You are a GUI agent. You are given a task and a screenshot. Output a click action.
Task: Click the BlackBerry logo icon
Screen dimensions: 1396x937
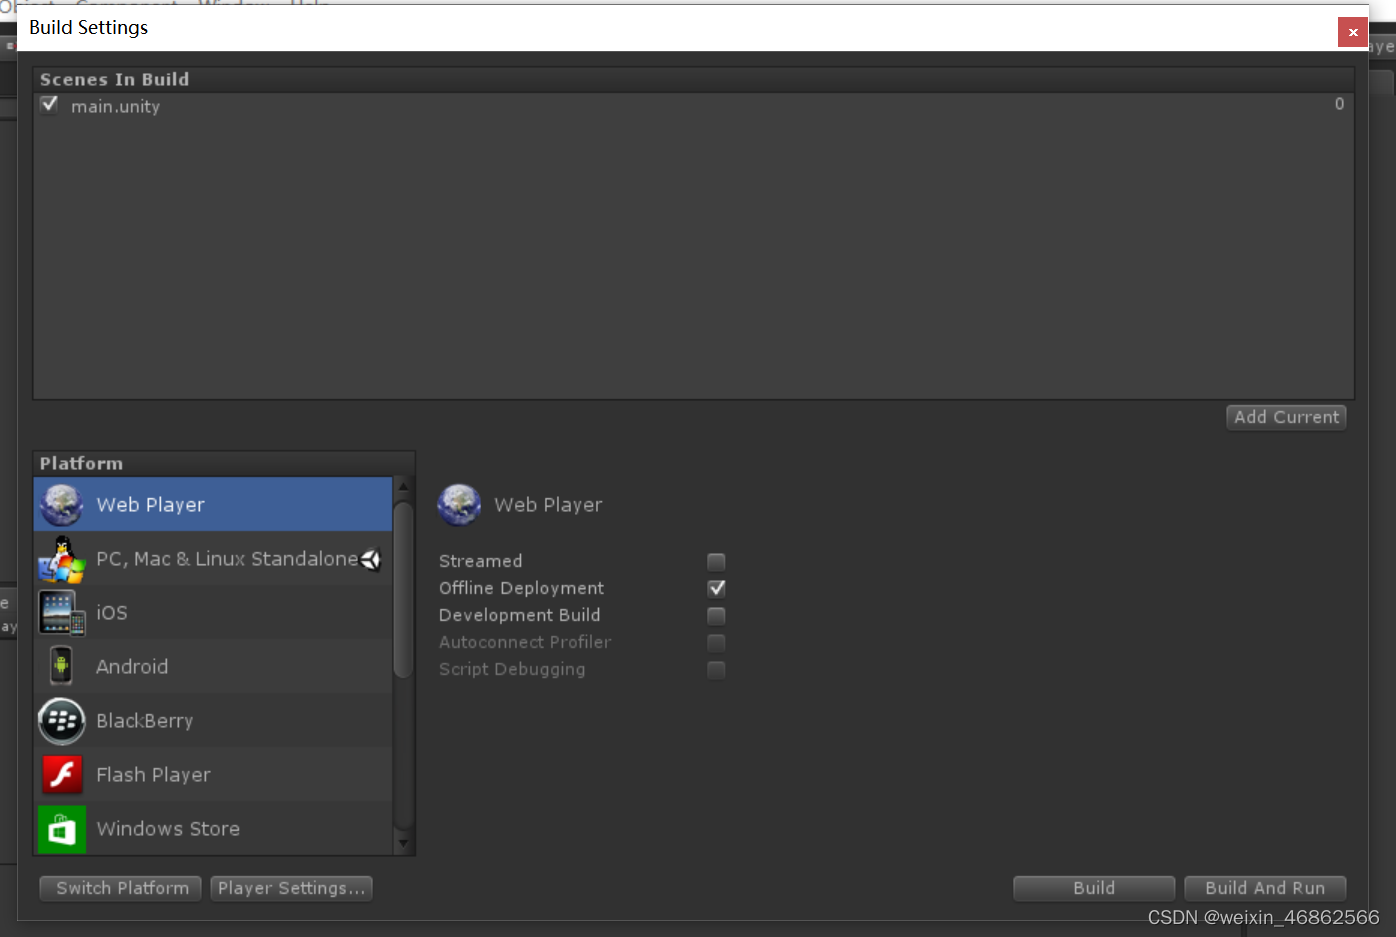tap(62, 721)
